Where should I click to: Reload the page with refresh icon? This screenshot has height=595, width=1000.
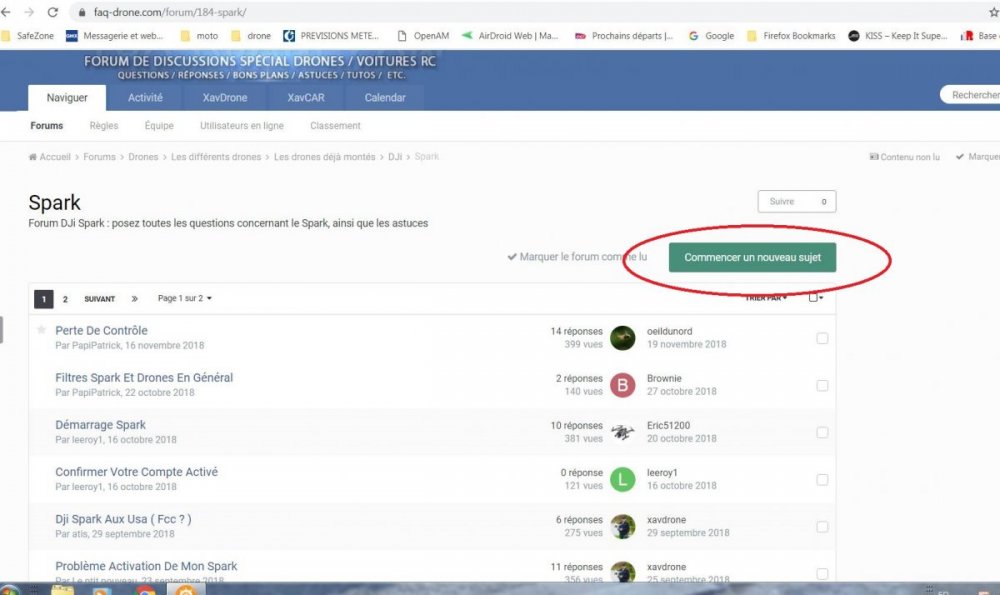click(53, 12)
